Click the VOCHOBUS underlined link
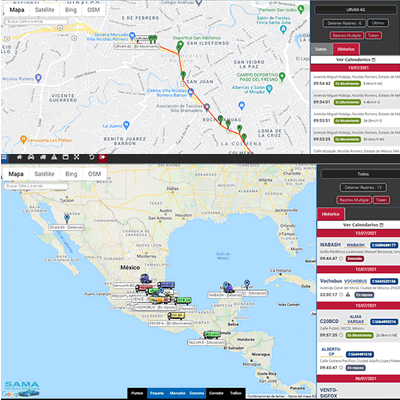Image resolution: width=400 pixels, height=400 pixels. click(x=355, y=281)
